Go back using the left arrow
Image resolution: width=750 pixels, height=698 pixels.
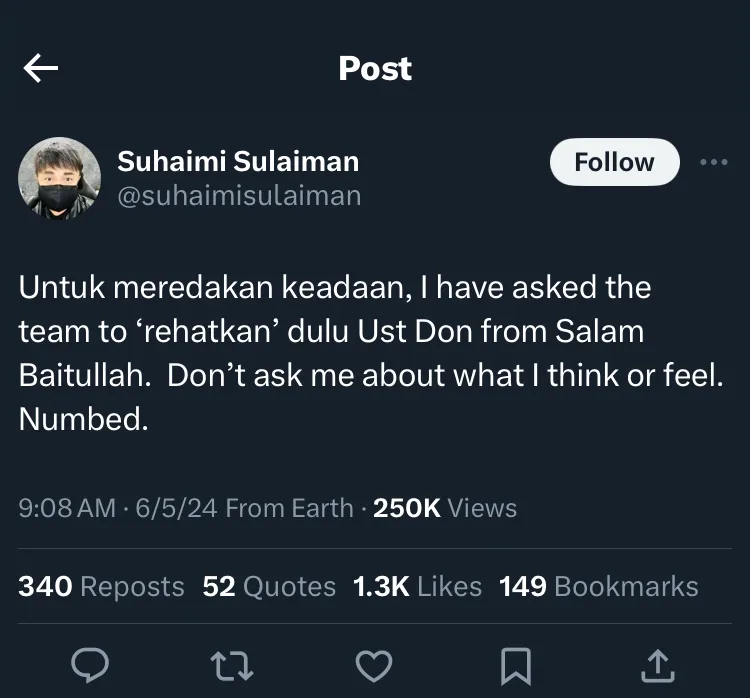click(40, 68)
